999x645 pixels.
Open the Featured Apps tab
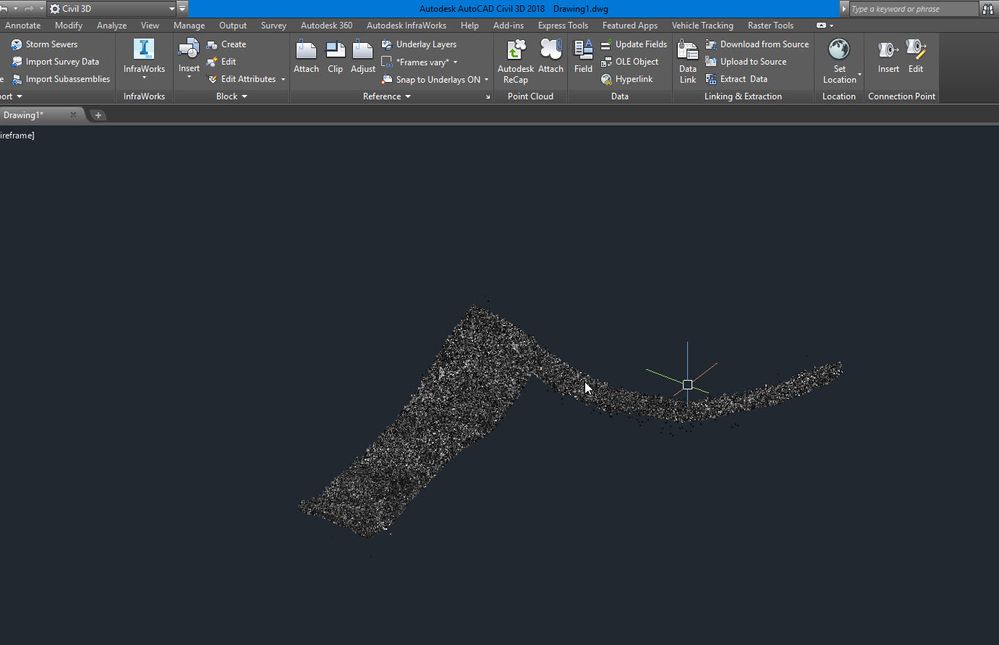click(629, 25)
